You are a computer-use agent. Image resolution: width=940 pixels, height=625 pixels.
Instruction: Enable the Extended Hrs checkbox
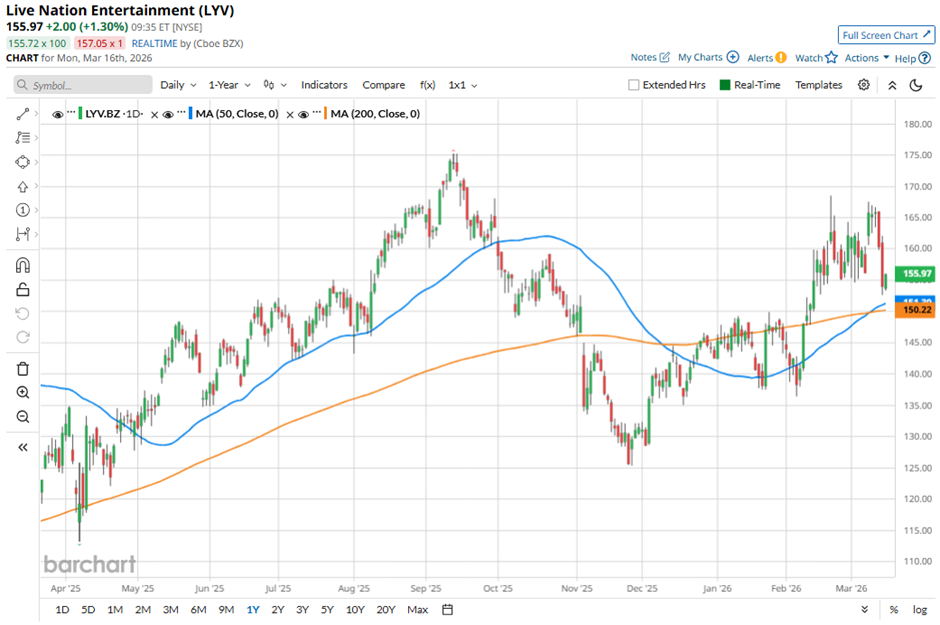[x=634, y=85]
